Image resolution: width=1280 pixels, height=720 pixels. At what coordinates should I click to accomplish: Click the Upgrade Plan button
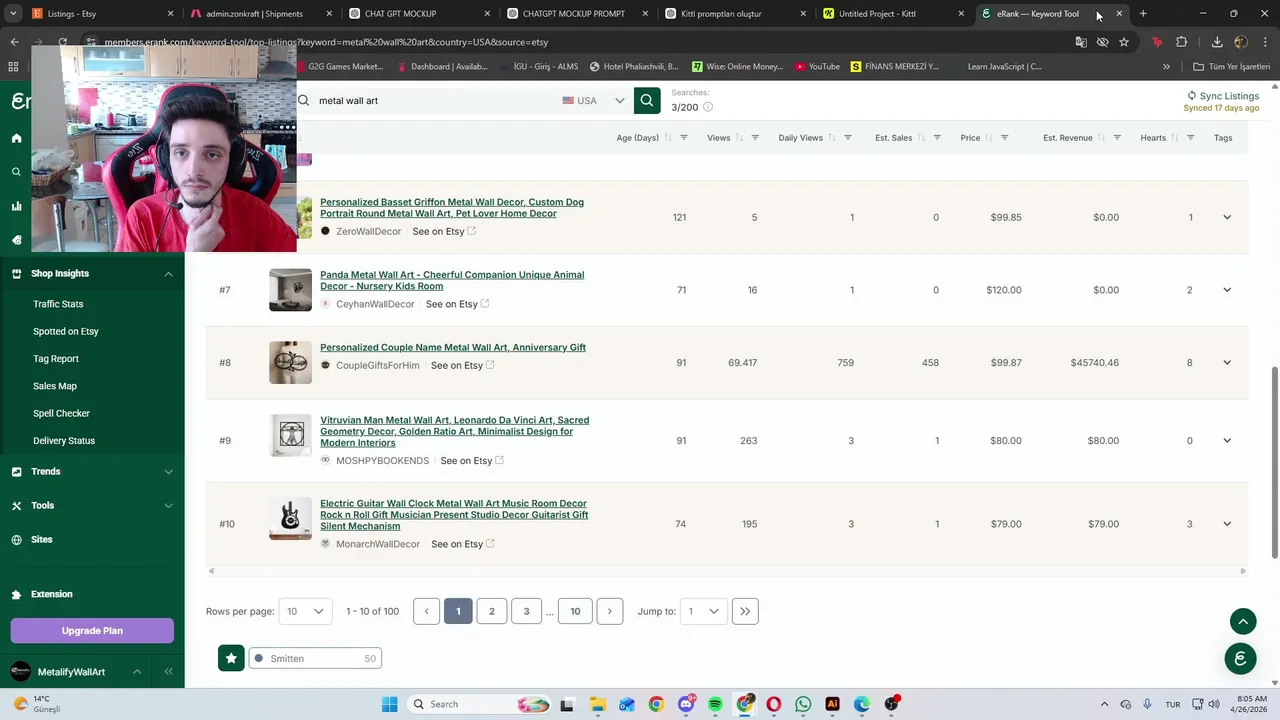[x=92, y=631]
